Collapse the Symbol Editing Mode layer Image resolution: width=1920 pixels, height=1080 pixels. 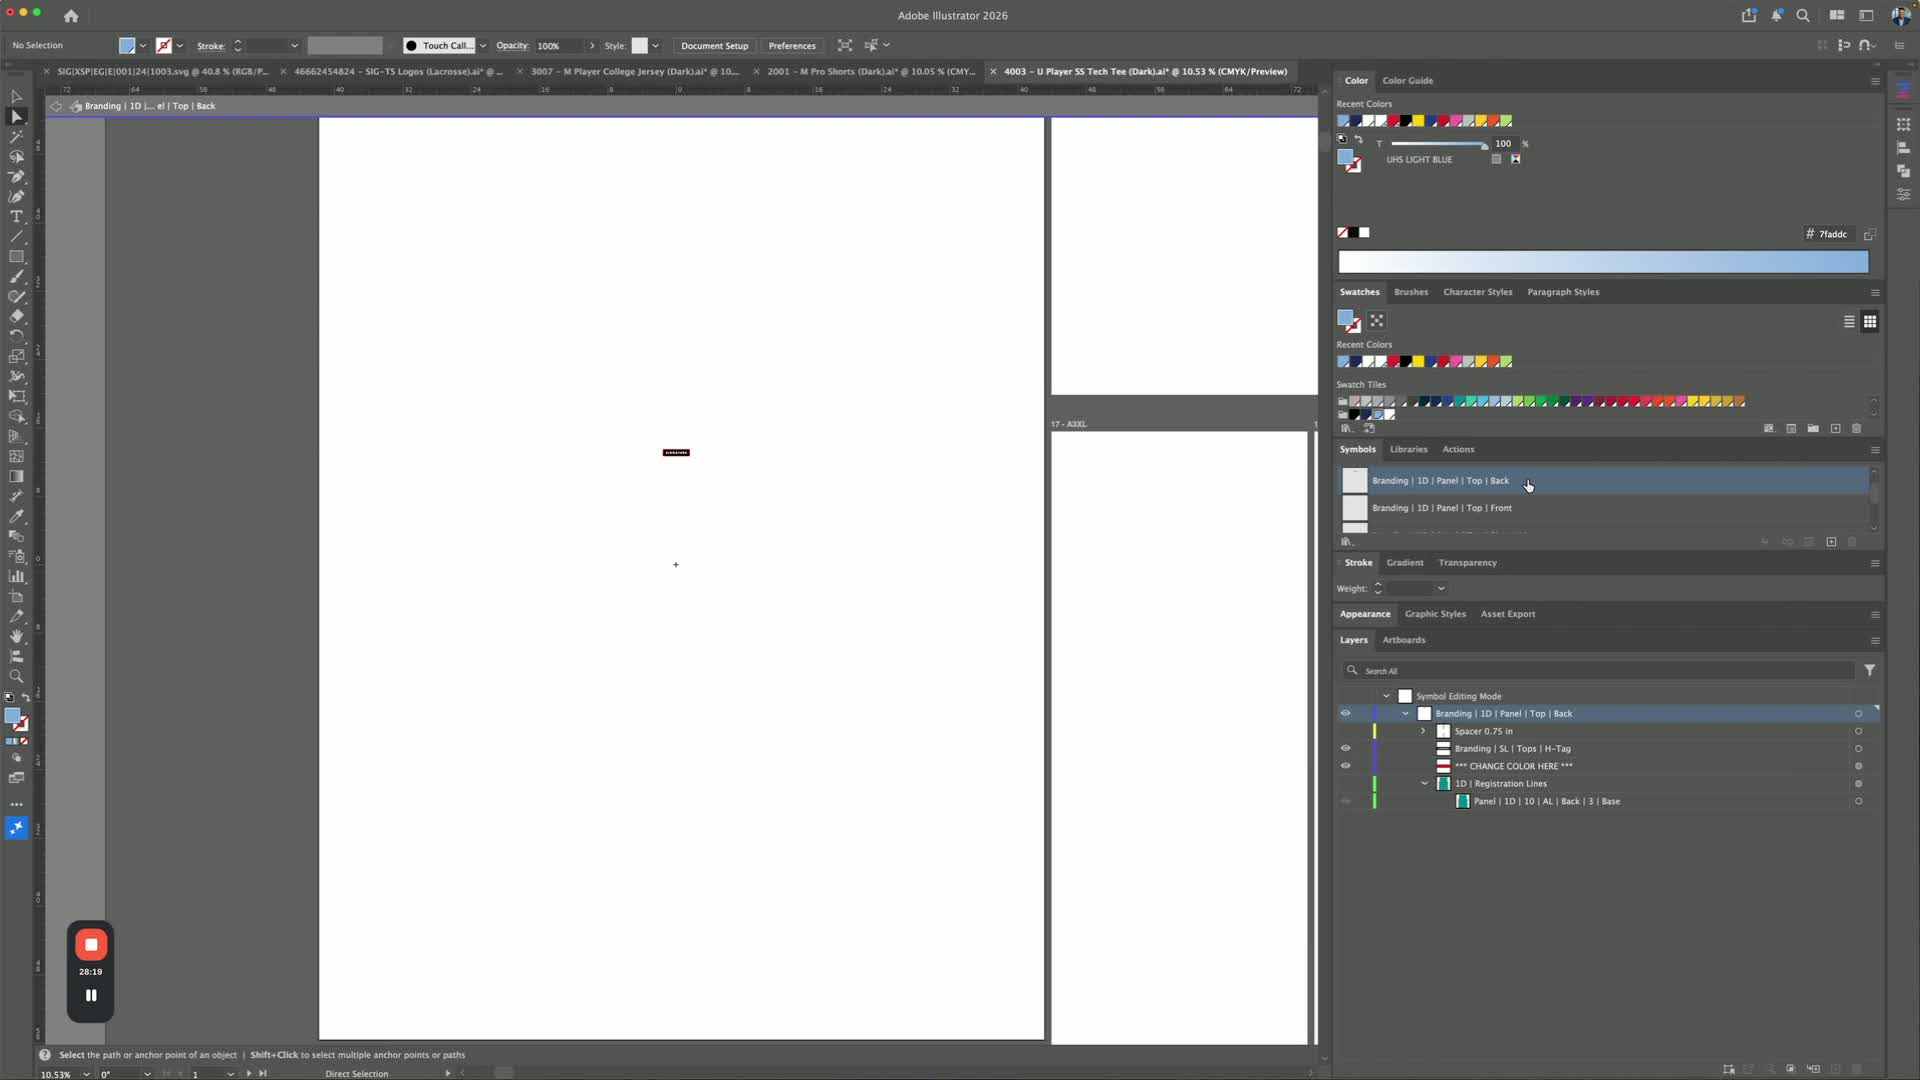[1386, 696]
